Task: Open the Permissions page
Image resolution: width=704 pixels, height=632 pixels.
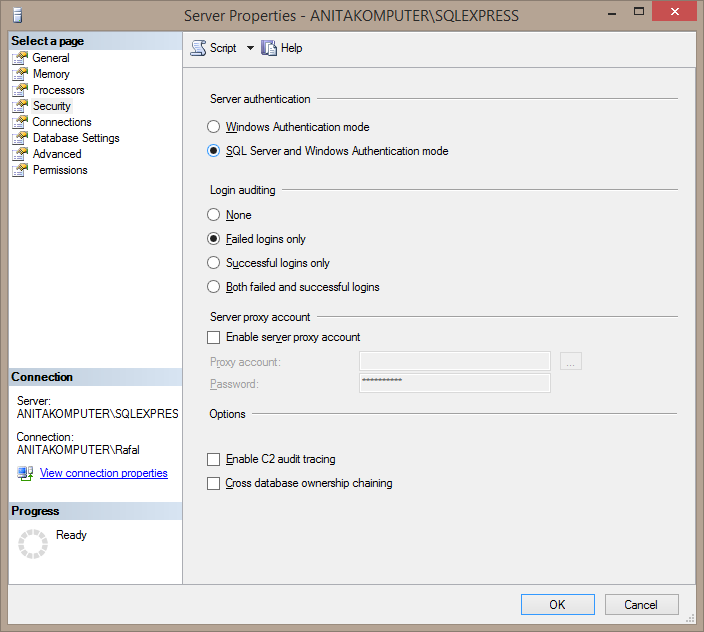Action: [60, 170]
